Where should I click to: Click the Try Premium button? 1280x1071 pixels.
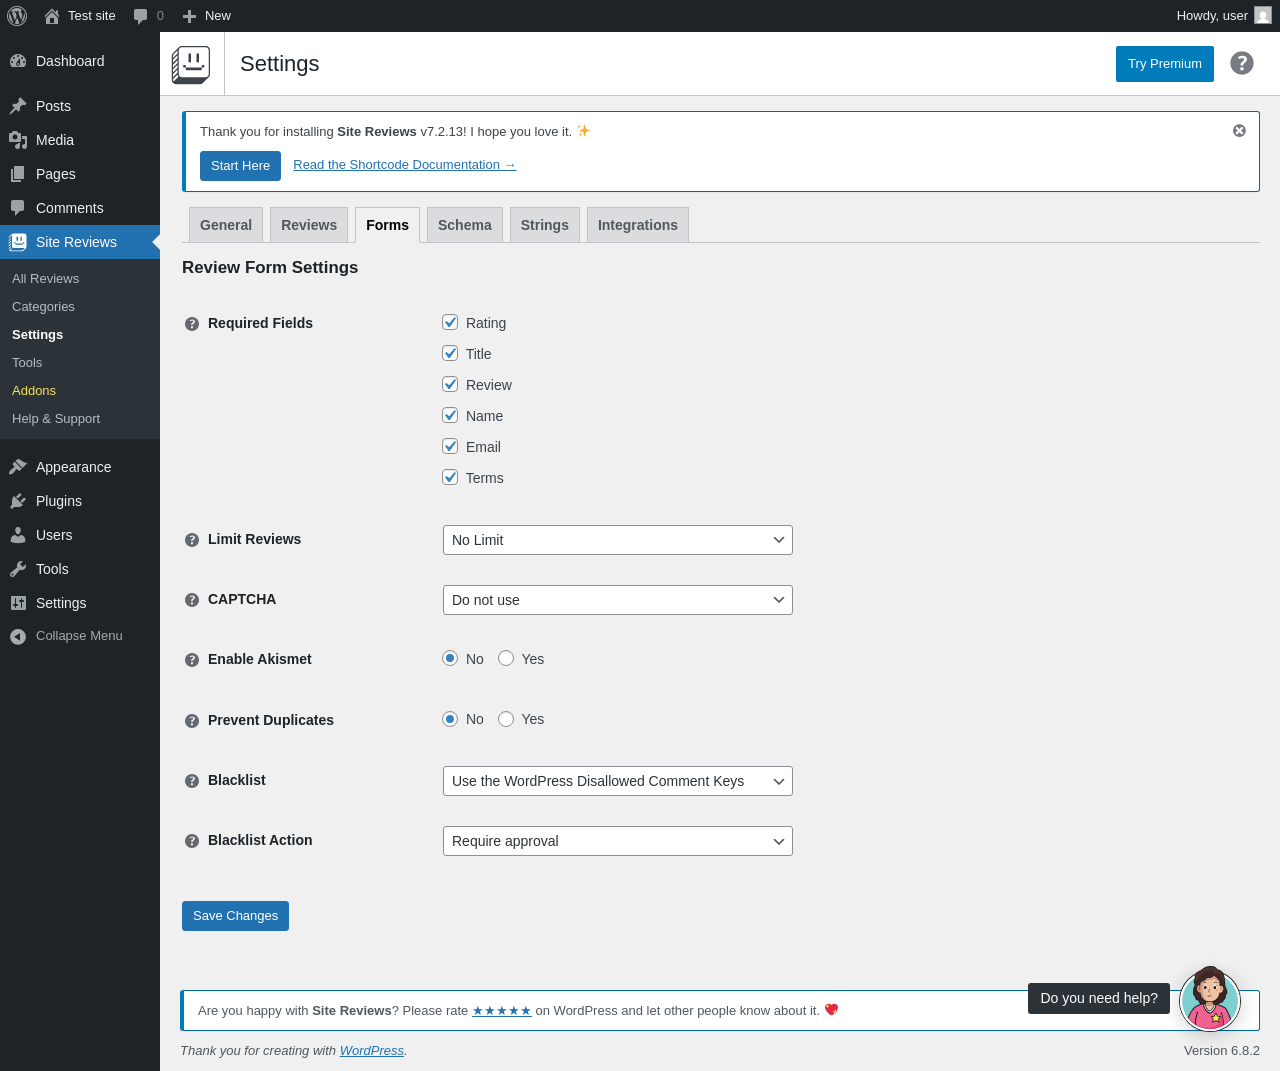tap(1165, 64)
